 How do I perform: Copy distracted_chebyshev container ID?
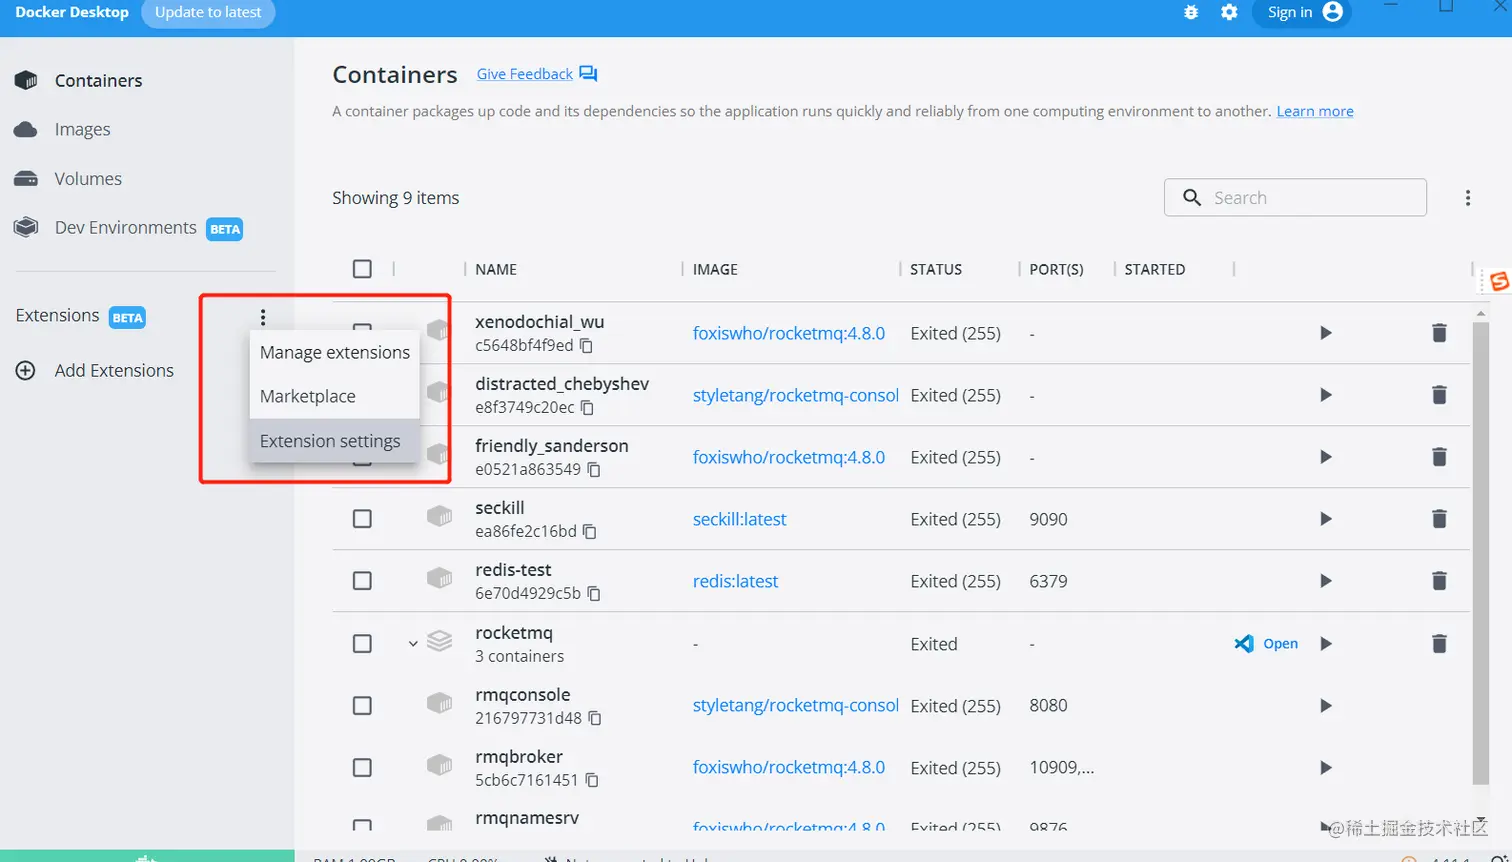(x=588, y=408)
